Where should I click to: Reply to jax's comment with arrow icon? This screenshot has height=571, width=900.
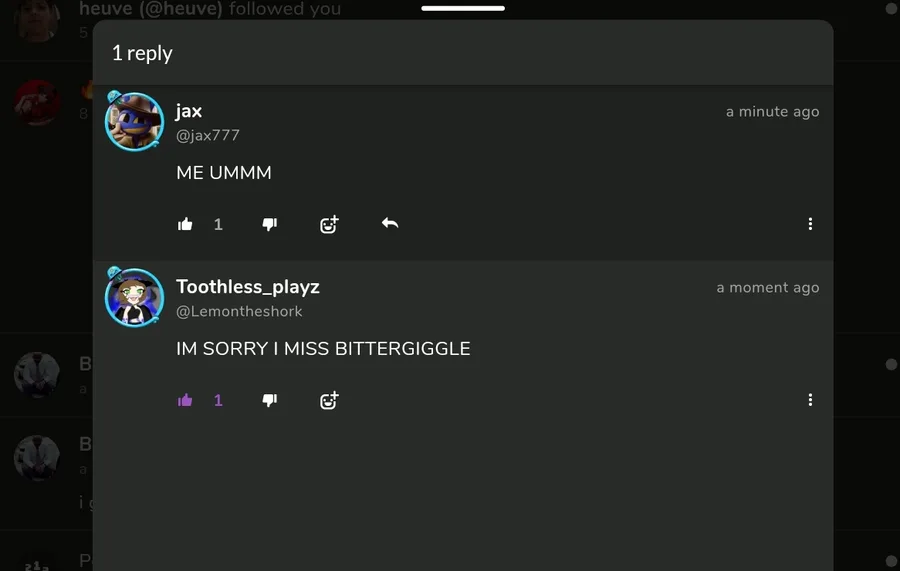tap(390, 223)
